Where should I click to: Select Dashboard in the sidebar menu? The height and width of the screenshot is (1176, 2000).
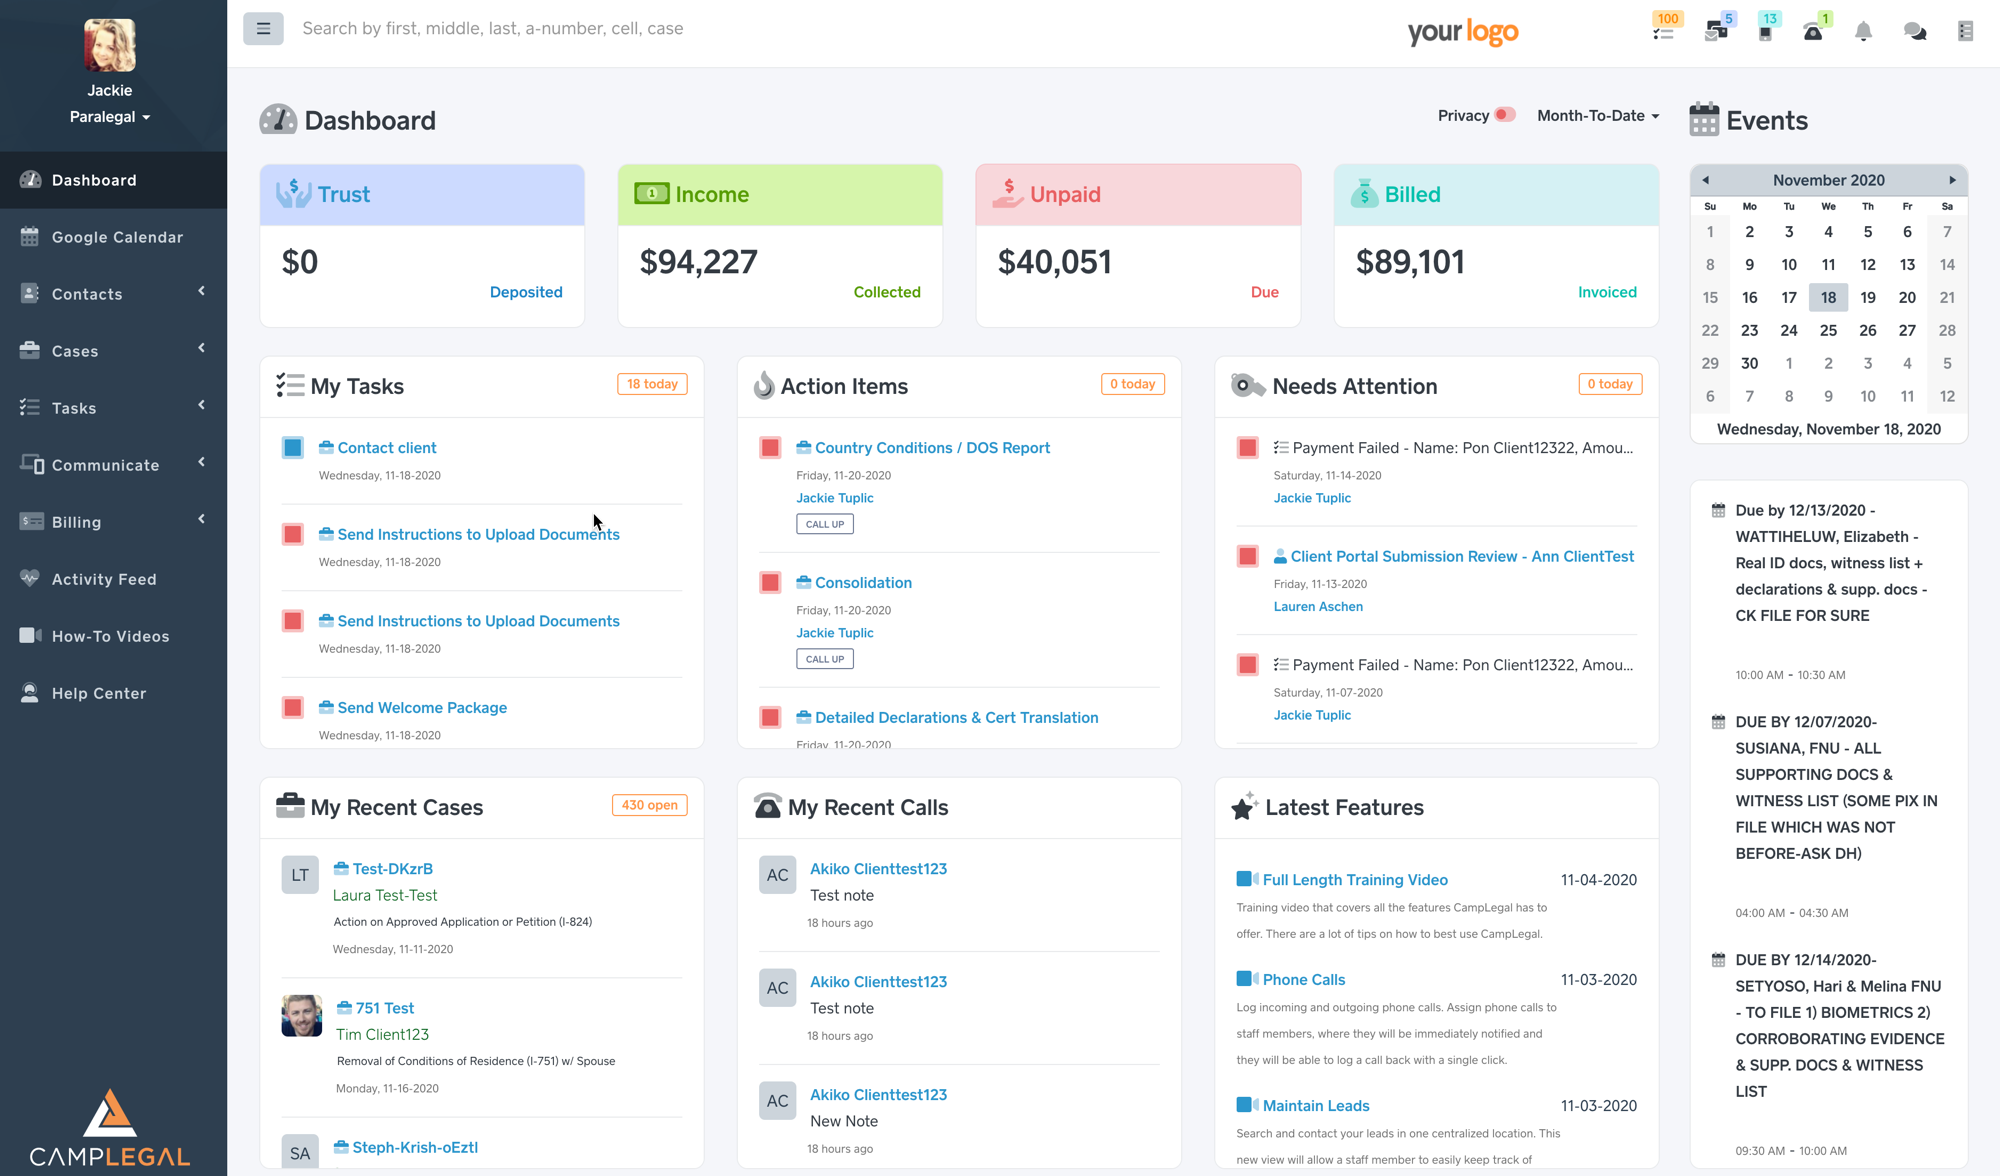(94, 179)
